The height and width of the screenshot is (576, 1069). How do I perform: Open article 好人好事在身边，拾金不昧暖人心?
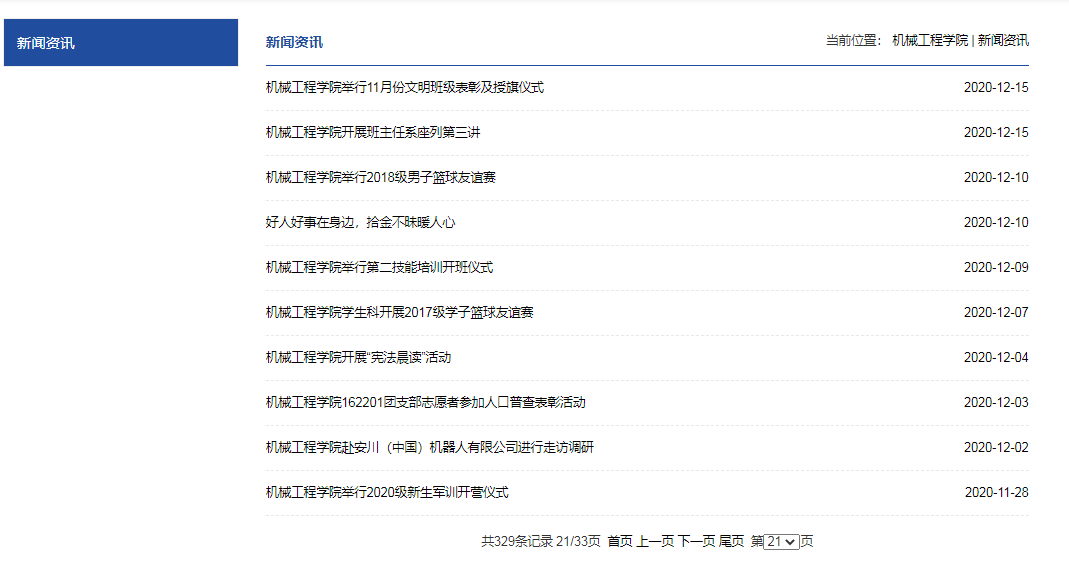360,223
